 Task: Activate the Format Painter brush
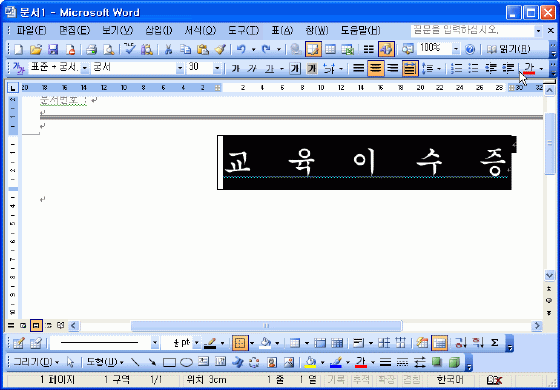[220, 49]
